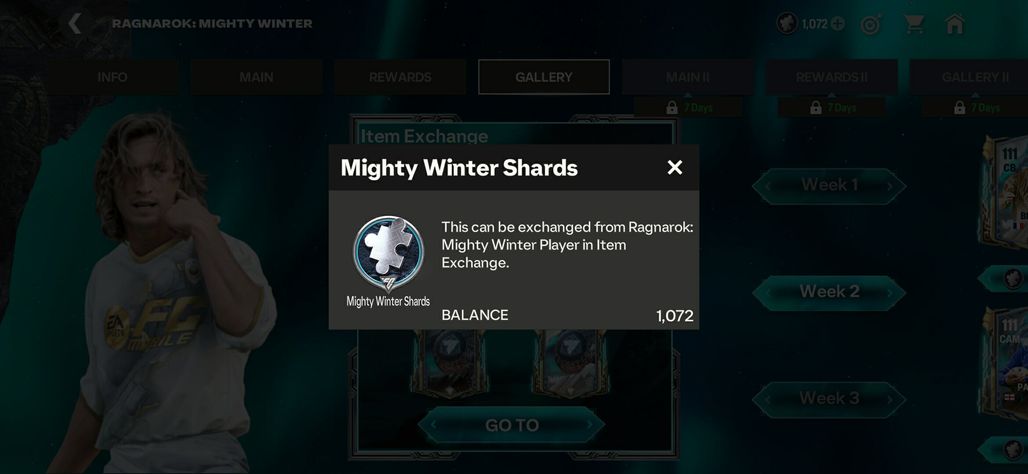Expand the Week 3 selector
The image size is (1028, 474).
pyautogui.click(x=829, y=399)
